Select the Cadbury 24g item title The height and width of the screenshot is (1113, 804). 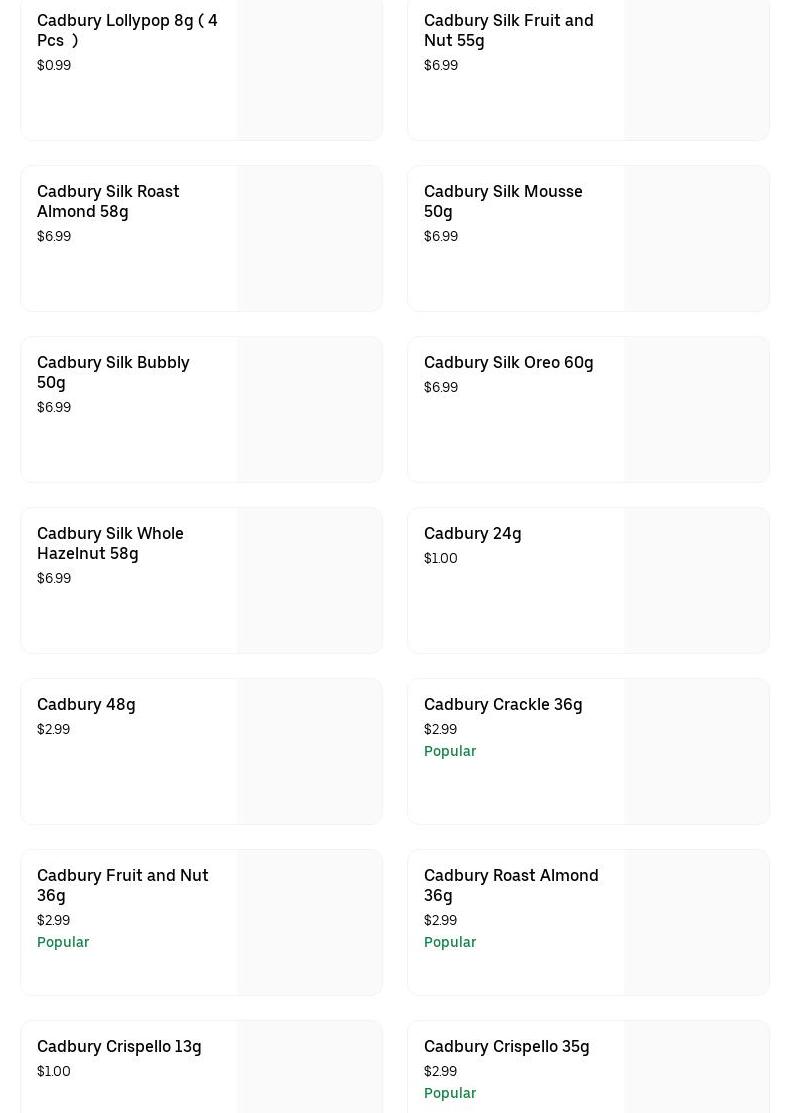[472, 533]
